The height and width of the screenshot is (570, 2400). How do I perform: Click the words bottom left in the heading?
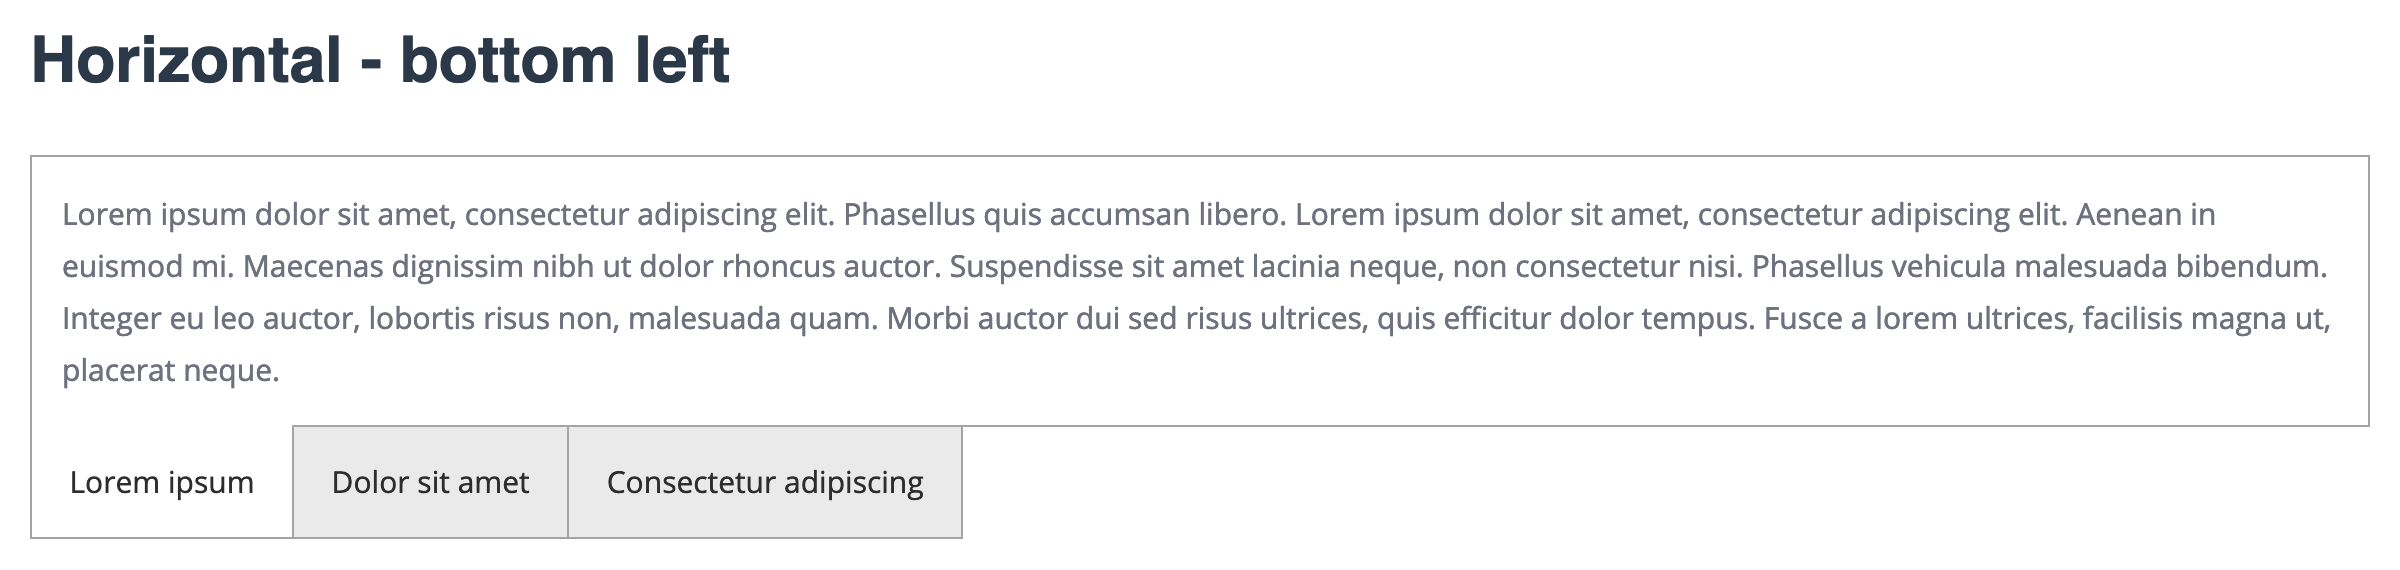pos(565,60)
